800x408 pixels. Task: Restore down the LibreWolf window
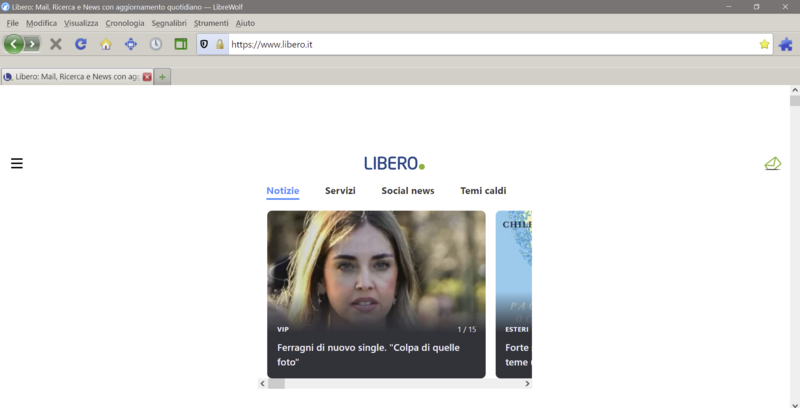click(757, 7)
